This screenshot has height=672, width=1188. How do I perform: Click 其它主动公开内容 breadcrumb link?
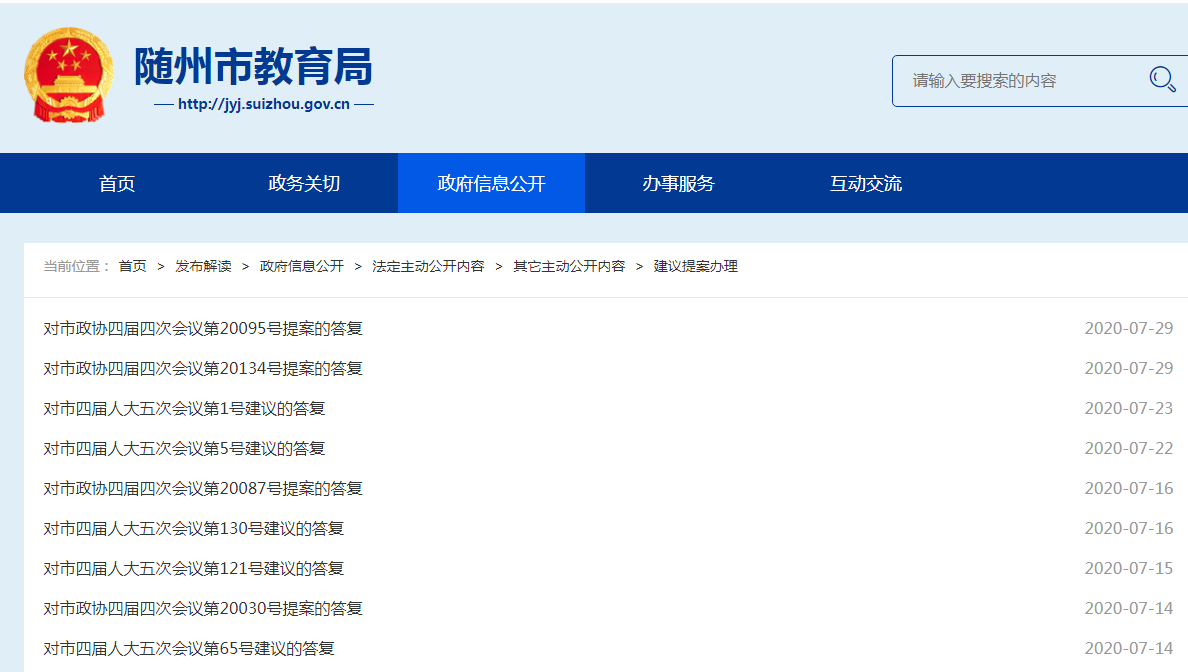pos(569,266)
